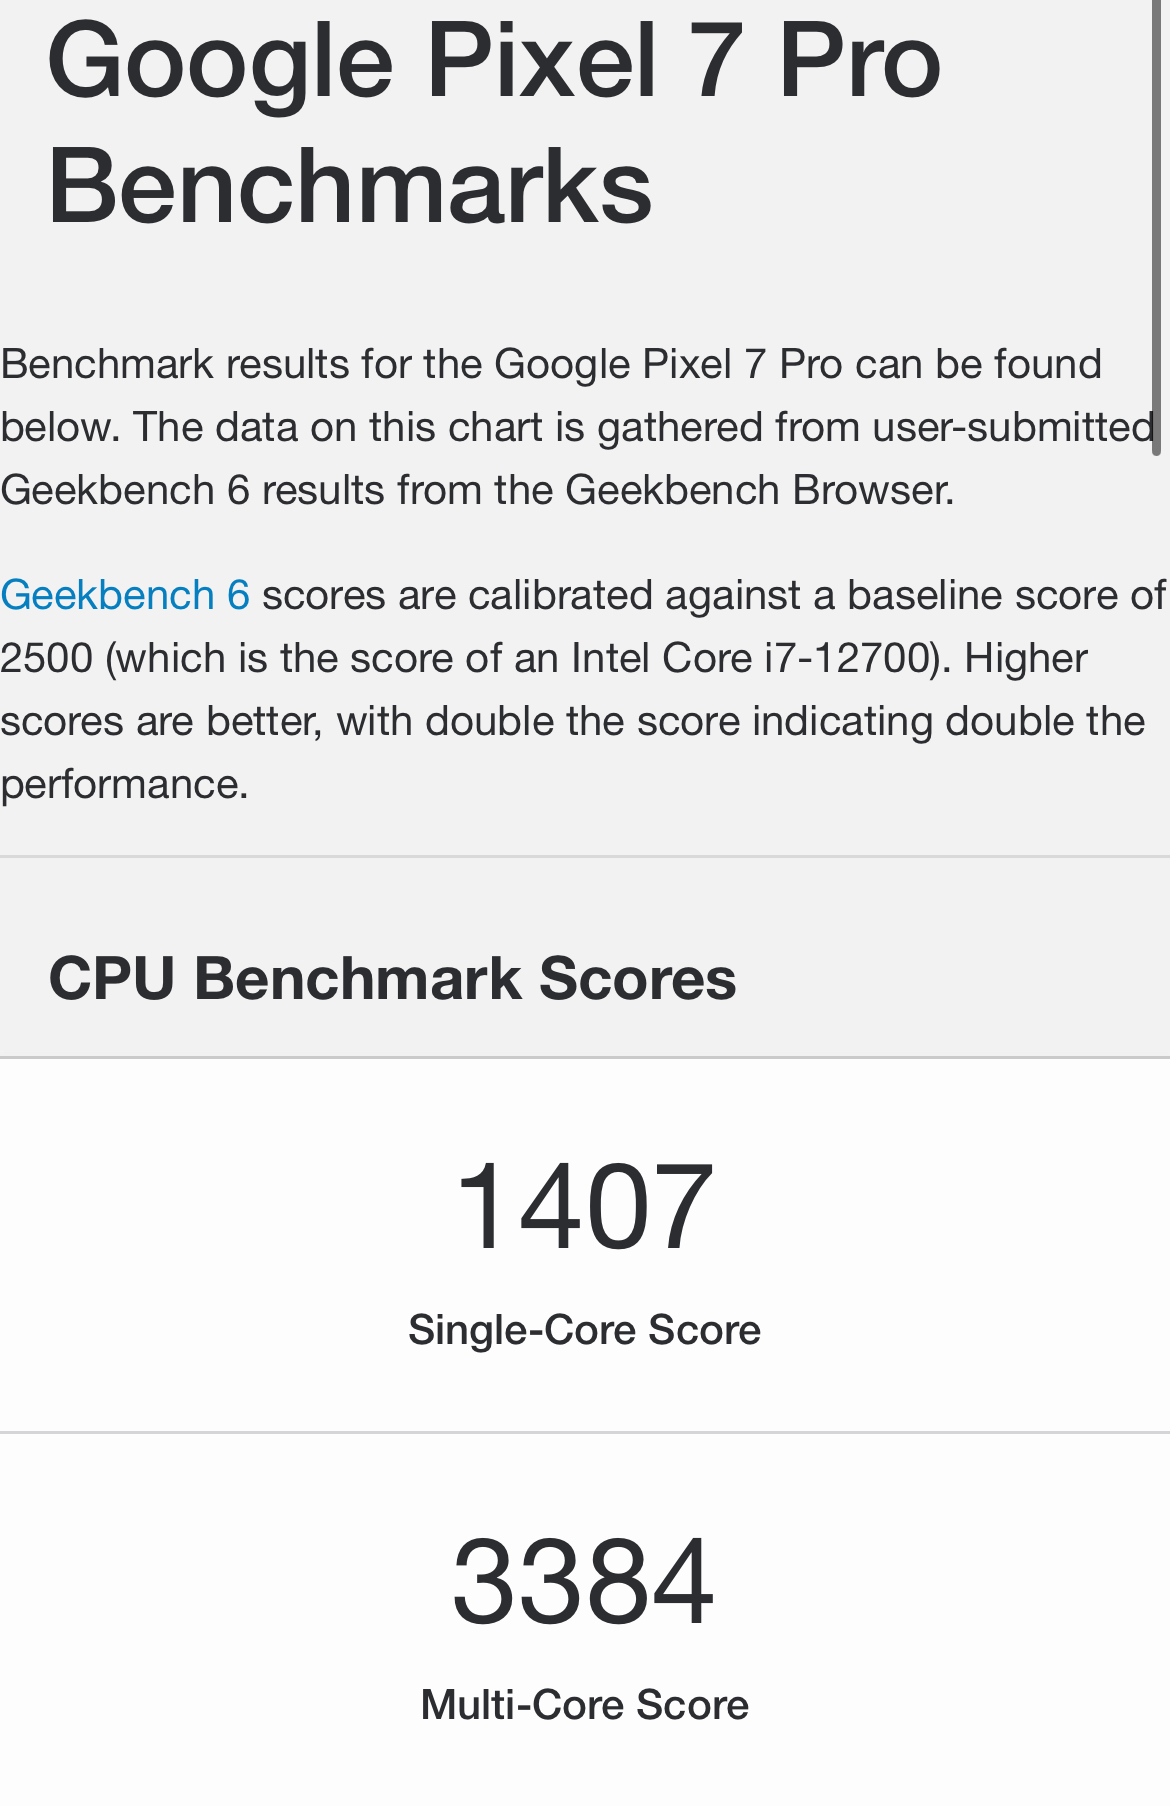Viewport: 1170px width, 1806px height.
Task: Click the word Benchmarks in the title
Action: coord(350,186)
